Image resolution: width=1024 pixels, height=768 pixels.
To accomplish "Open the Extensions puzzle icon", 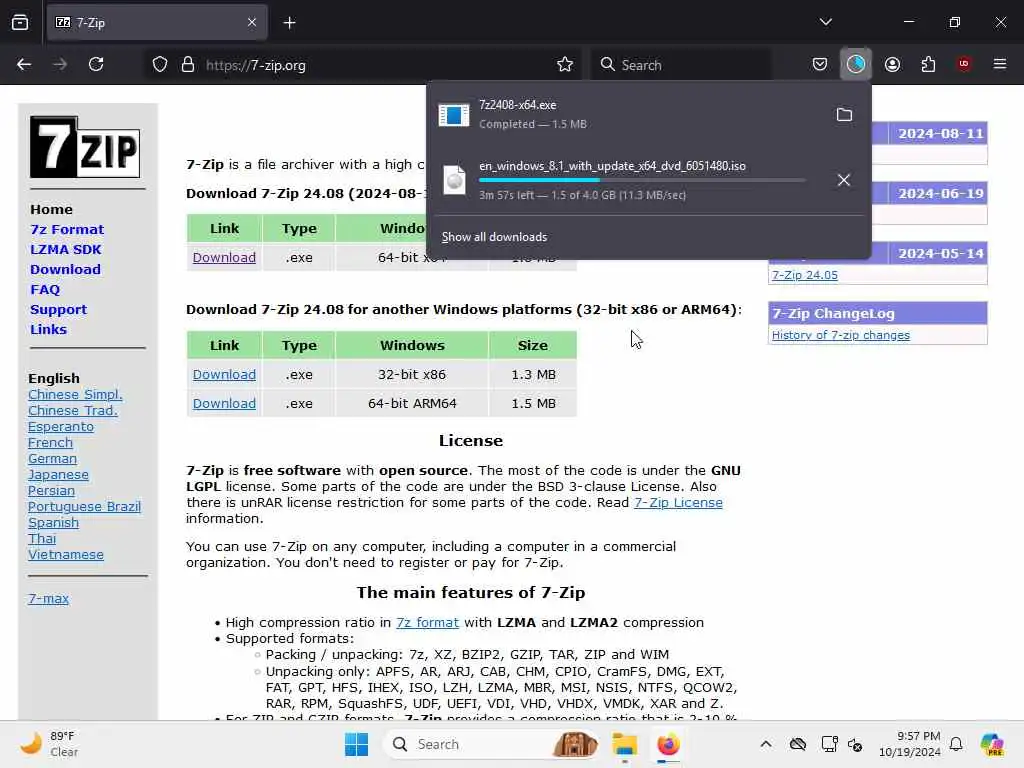I will [x=928, y=65].
